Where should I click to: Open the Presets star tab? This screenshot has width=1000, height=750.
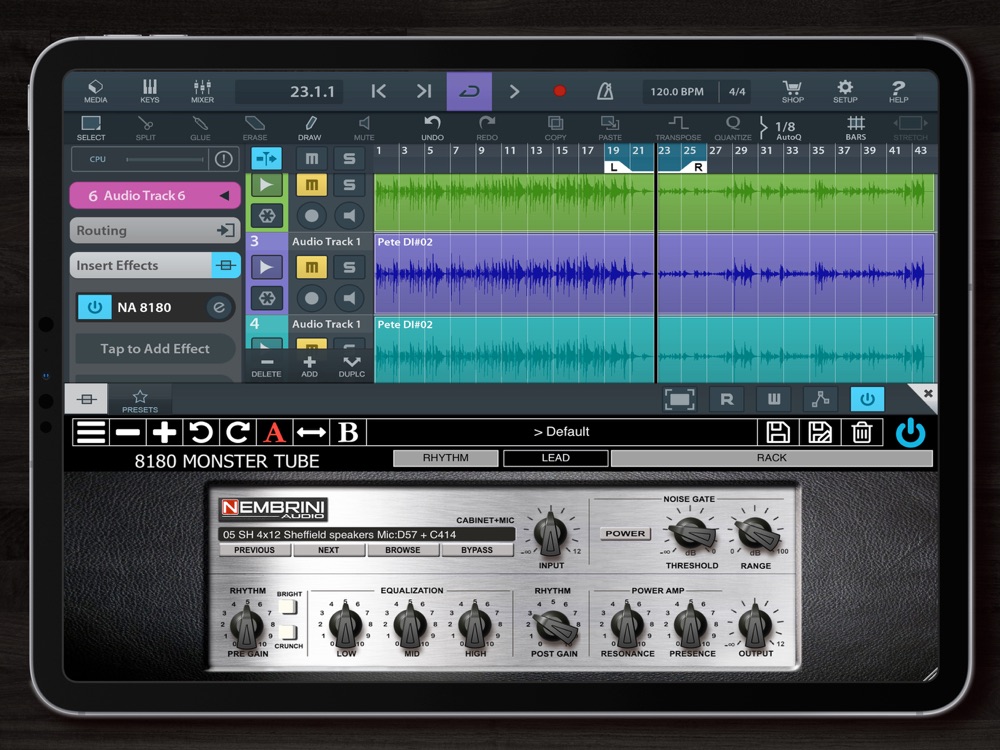tap(140, 401)
